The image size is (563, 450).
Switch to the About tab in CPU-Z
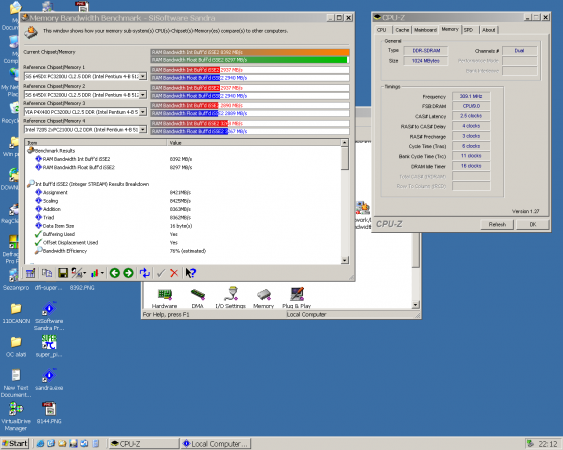click(489, 30)
